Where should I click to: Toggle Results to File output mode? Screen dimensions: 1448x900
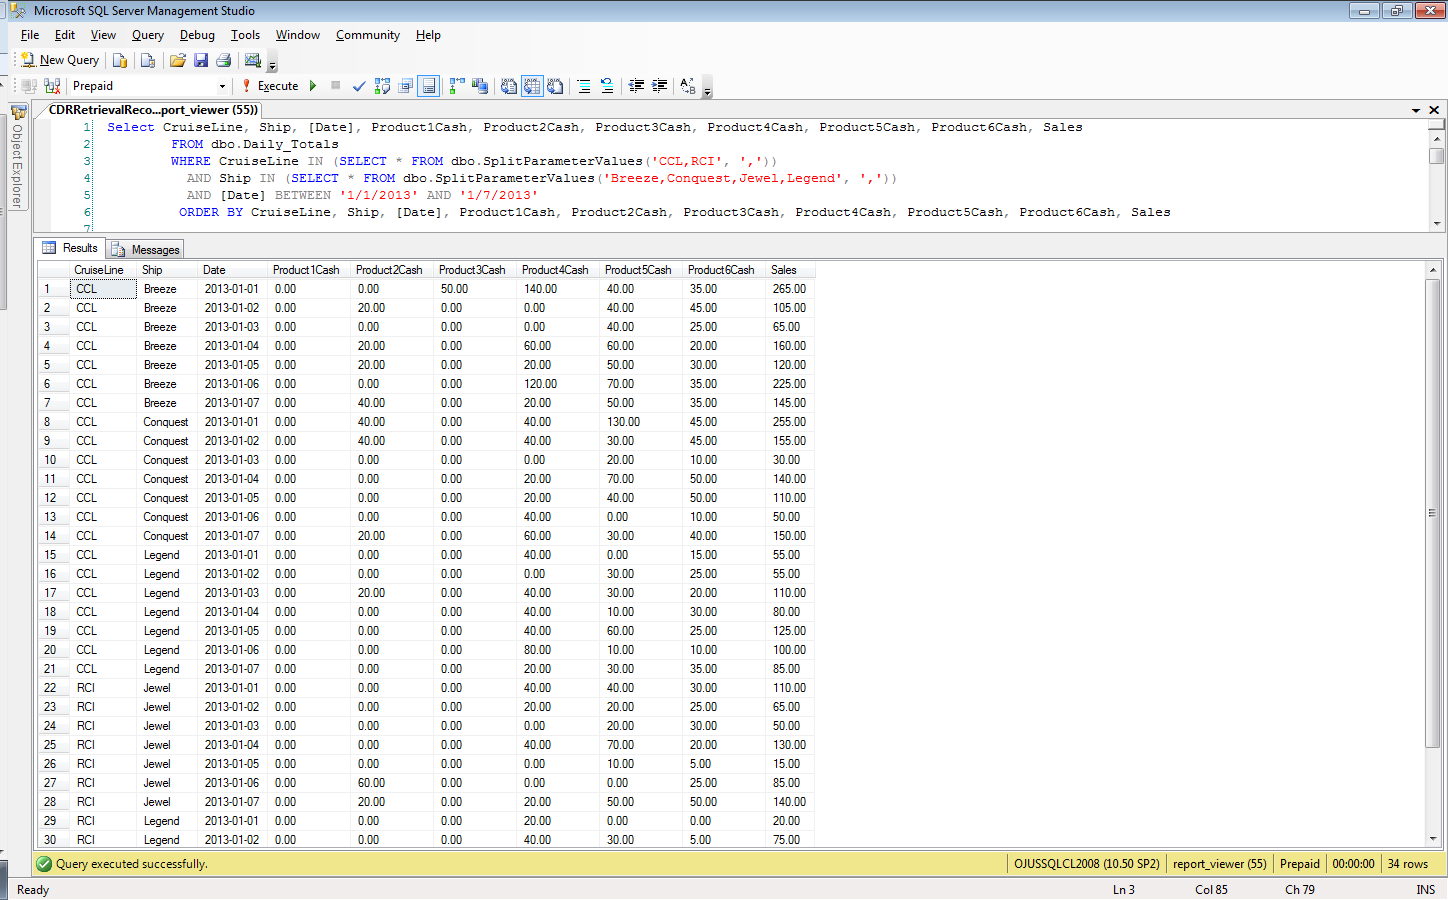555,86
